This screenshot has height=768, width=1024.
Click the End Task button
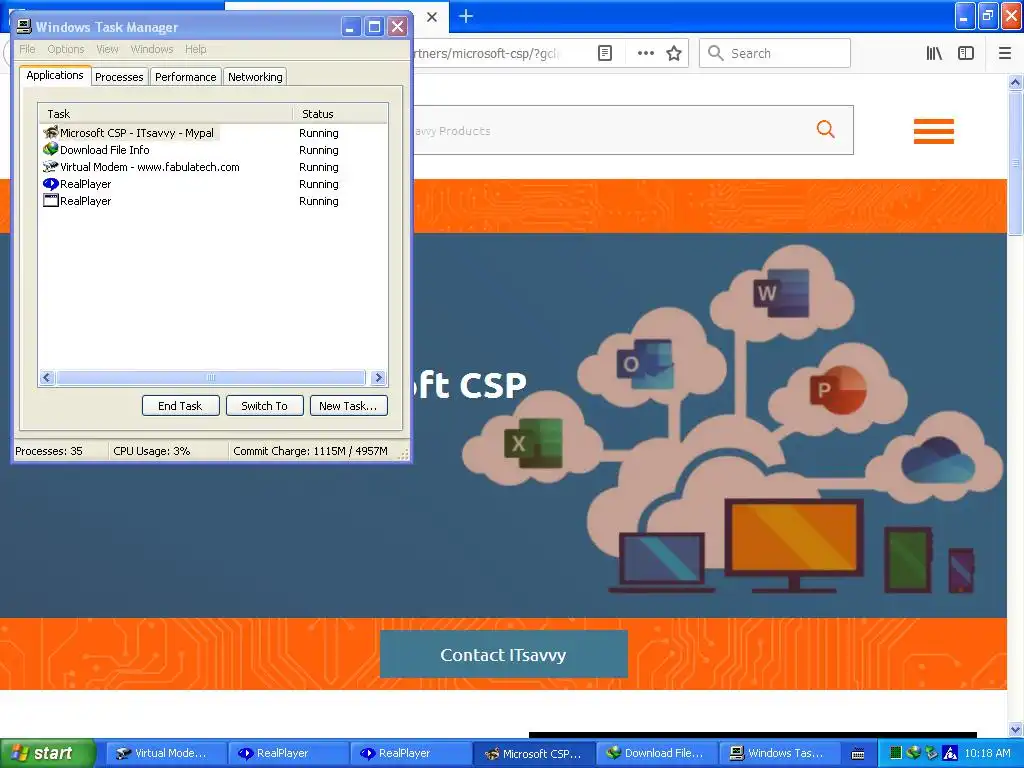pos(180,406)
